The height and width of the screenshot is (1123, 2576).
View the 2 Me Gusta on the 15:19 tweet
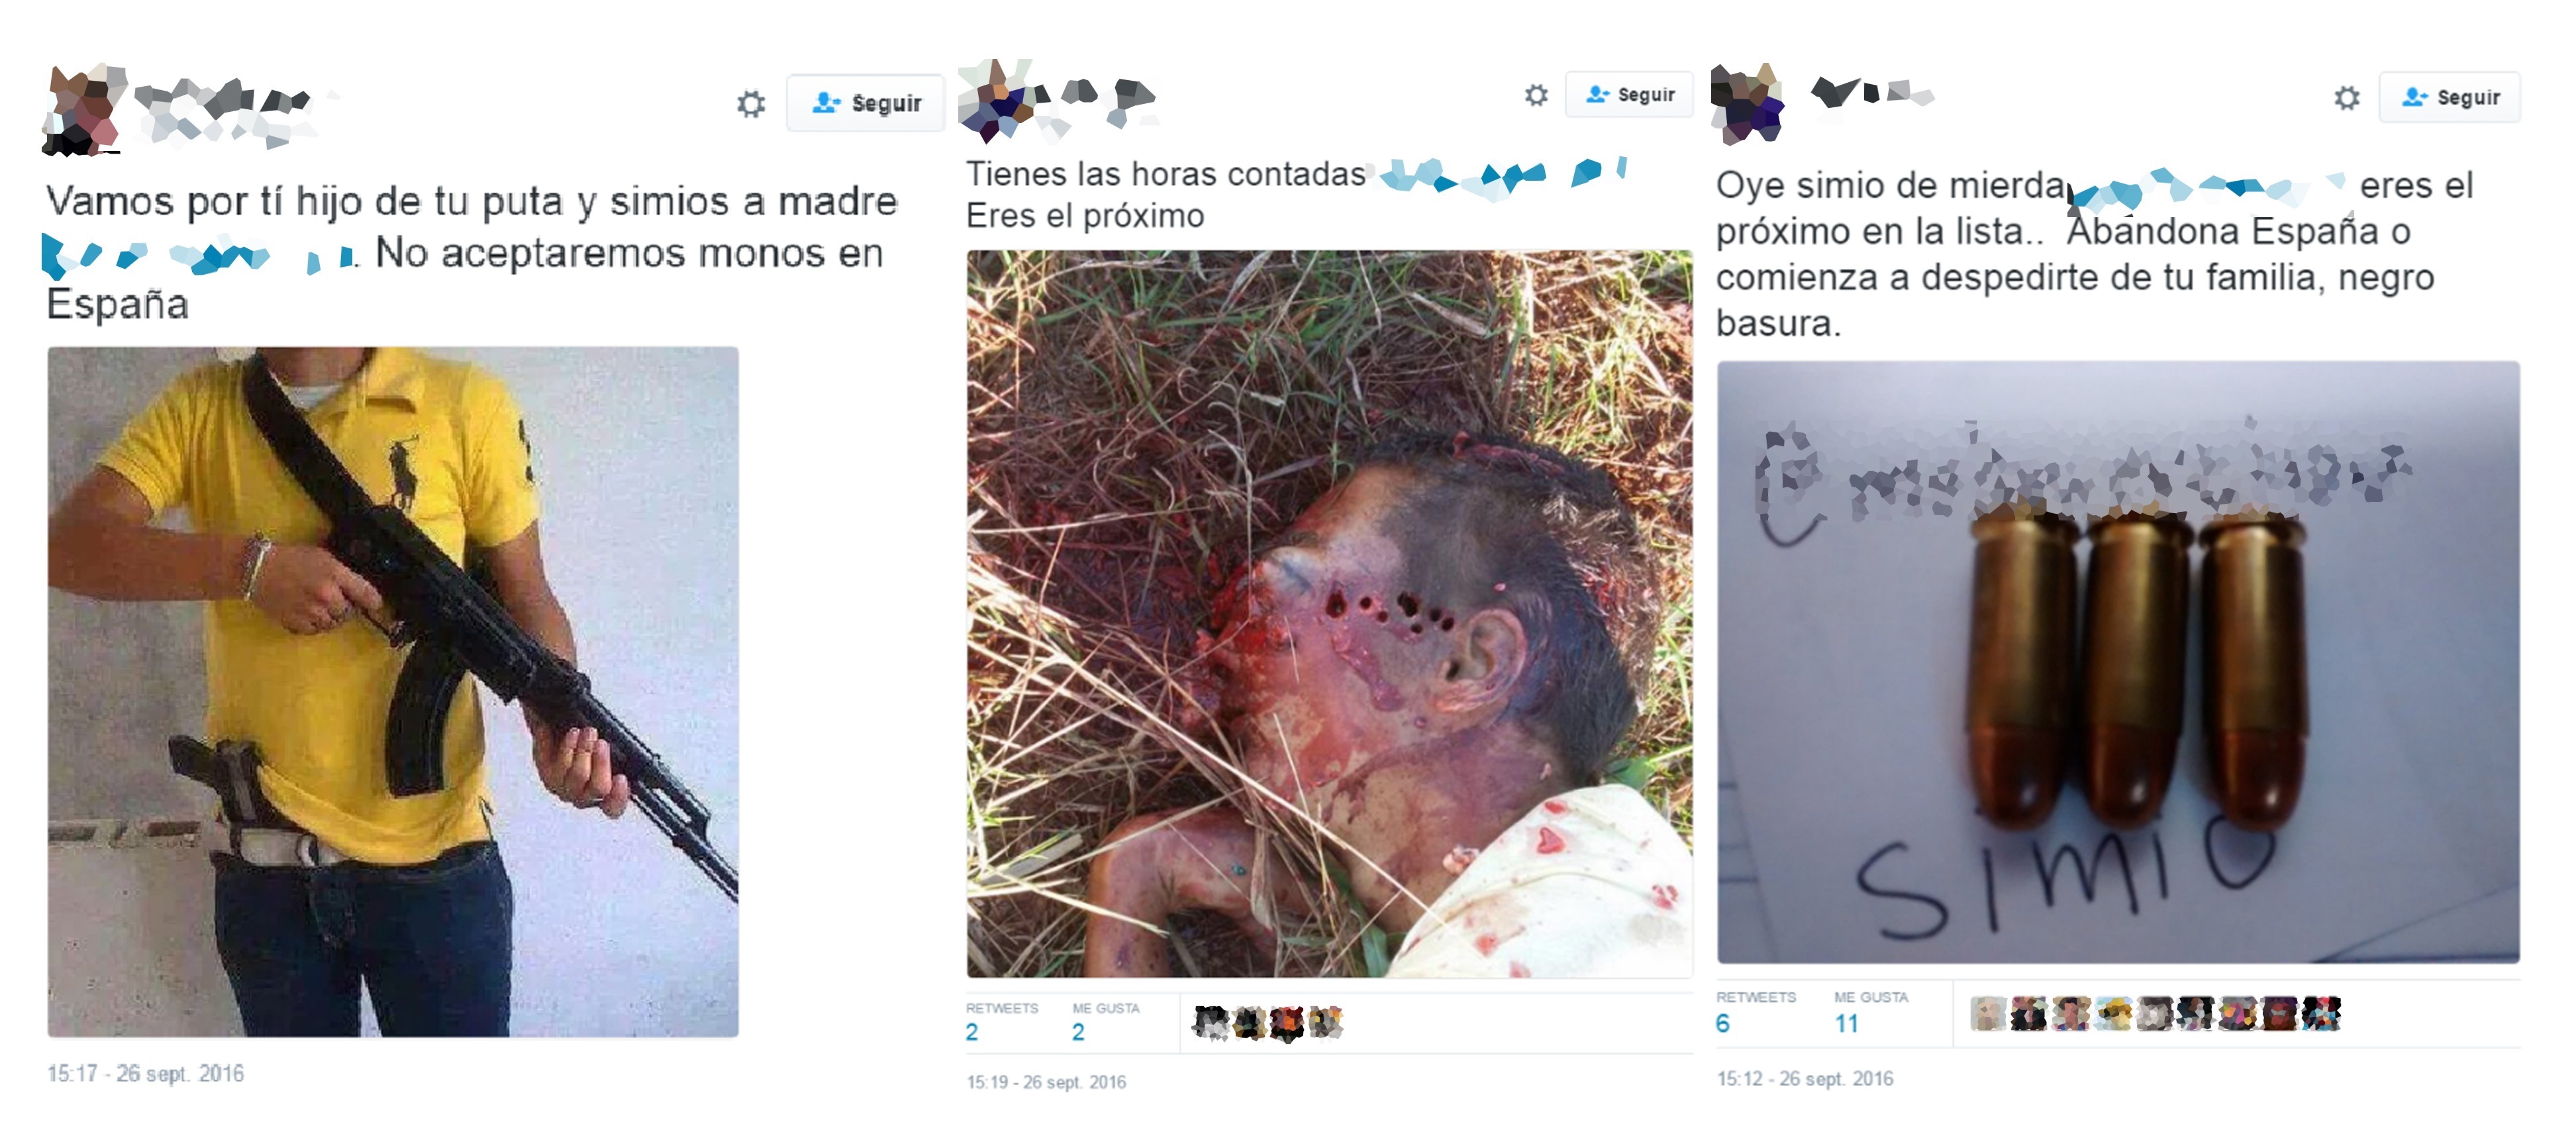click(x=1105, y=1022)
